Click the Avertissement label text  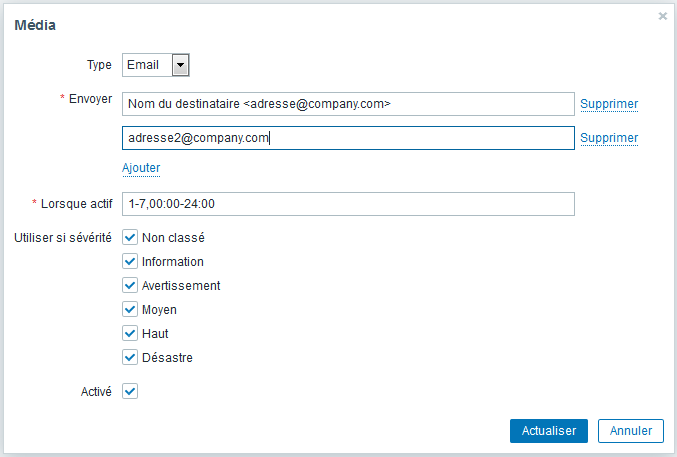tap(181, 286)
